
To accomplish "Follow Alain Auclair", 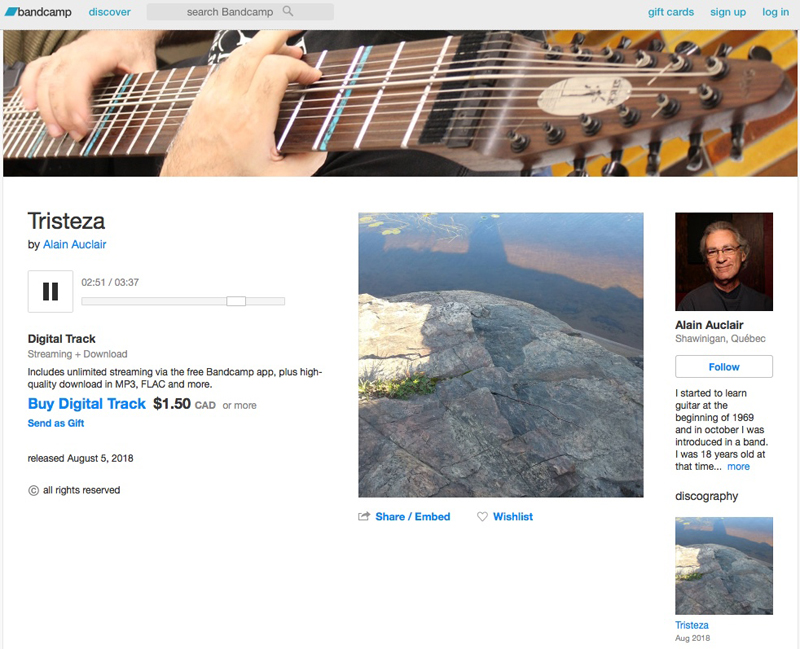I will click(723, 367).
